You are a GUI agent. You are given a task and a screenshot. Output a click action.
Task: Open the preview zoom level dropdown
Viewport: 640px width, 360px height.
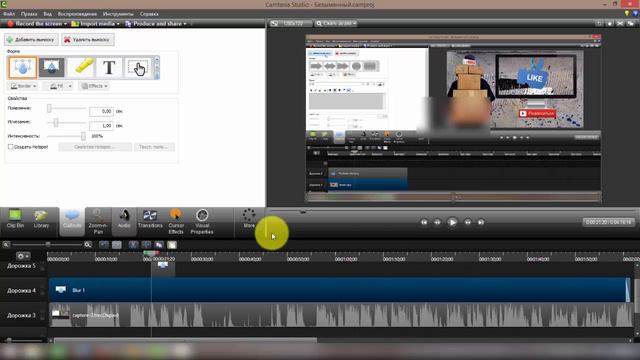point(336,24)
